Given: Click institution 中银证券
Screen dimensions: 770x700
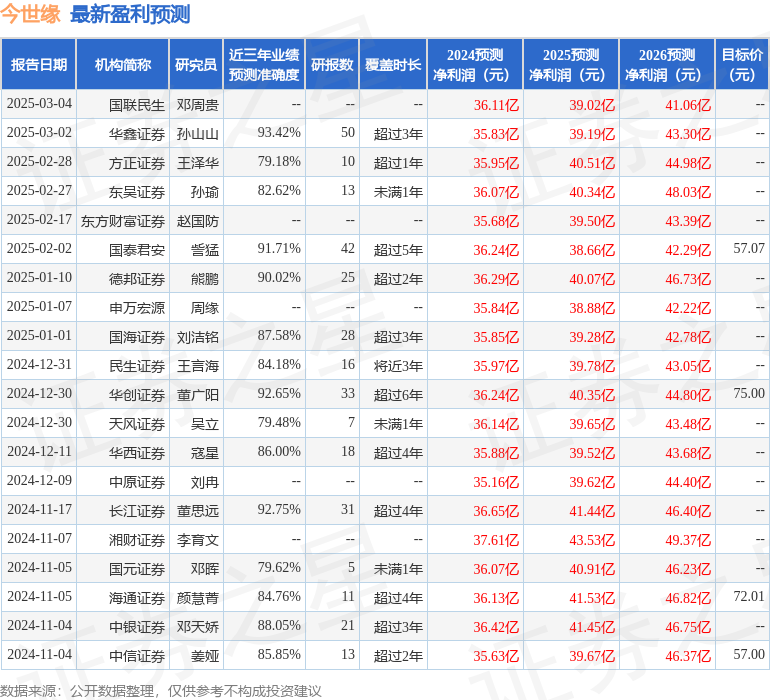Looking at the screenshot, I should [137, 627].
